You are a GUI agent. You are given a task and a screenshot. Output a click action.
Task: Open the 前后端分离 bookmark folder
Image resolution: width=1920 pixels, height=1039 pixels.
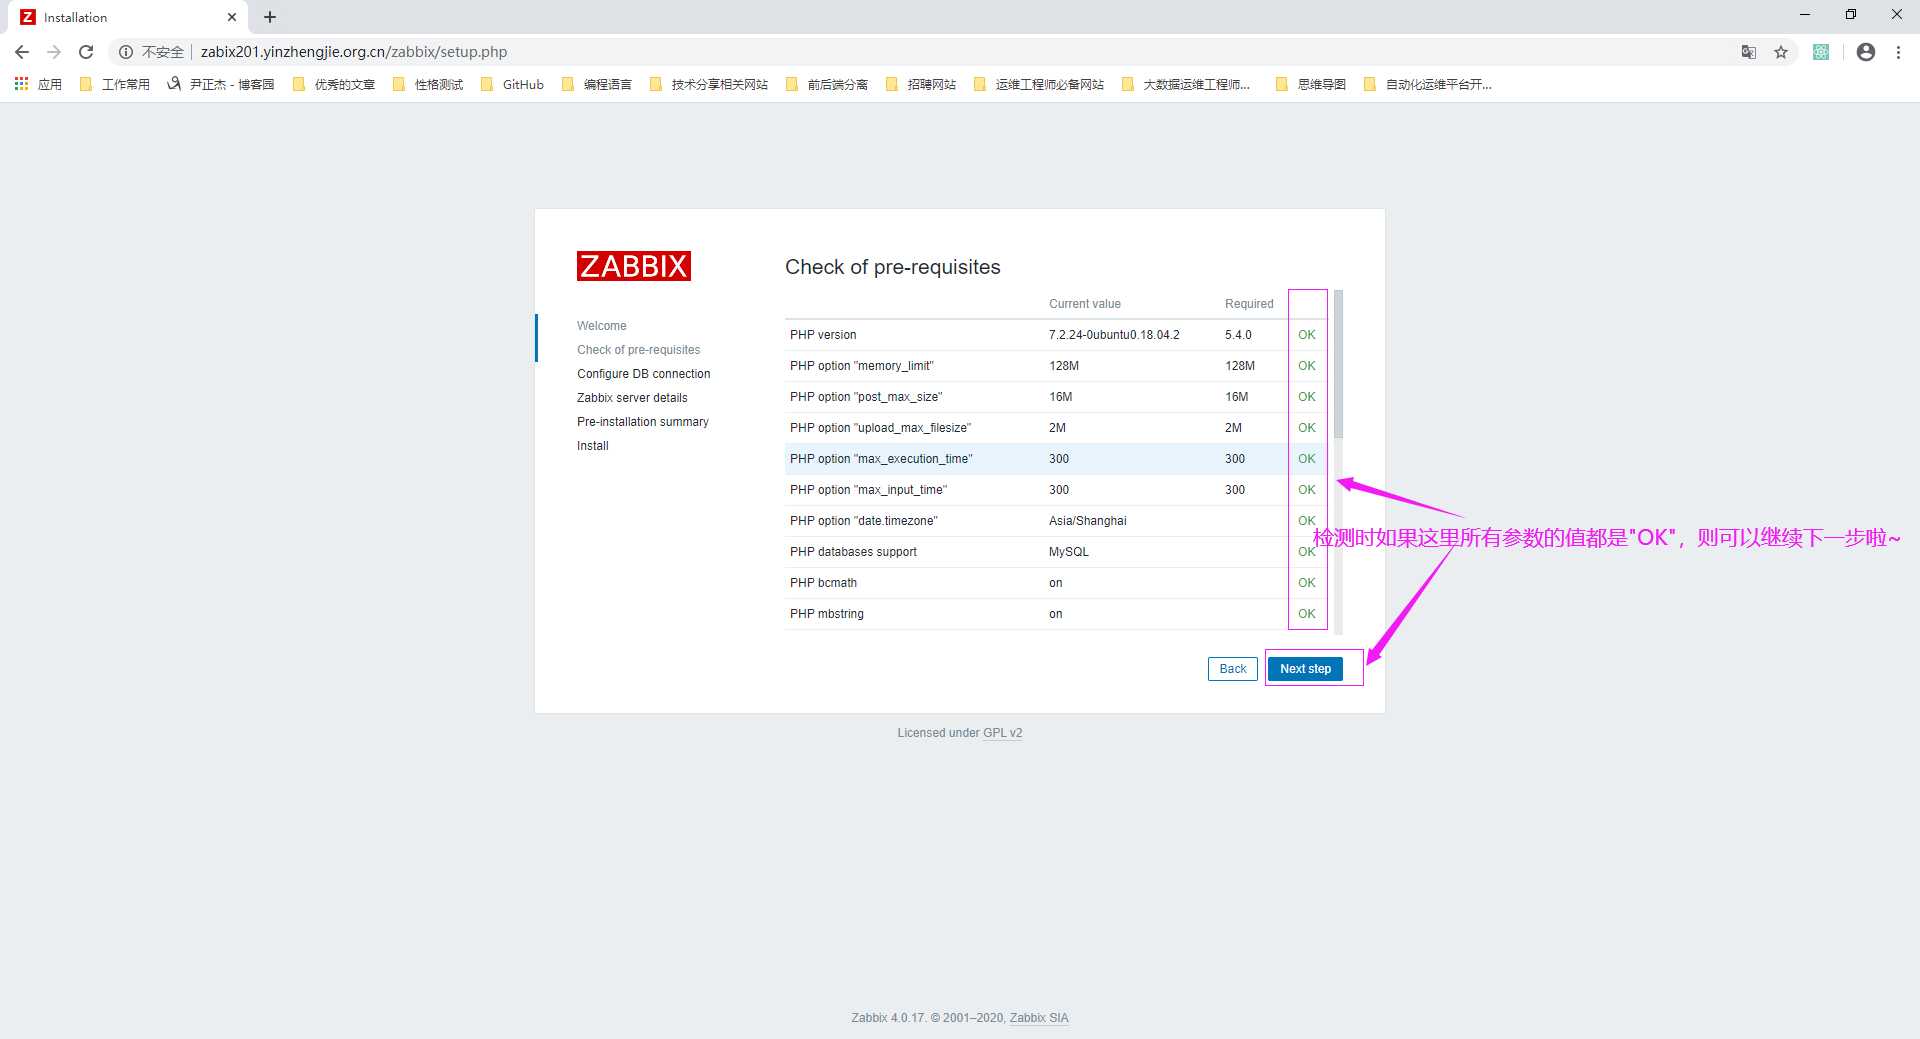827,84
